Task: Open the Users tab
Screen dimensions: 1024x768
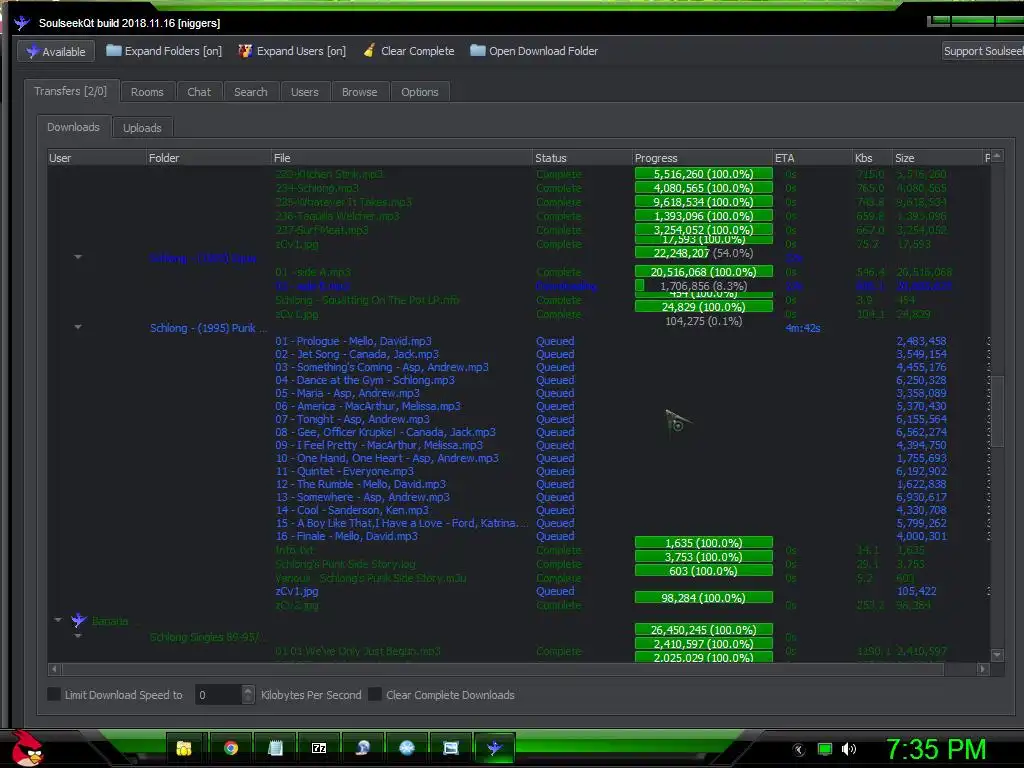Action: 305,92
